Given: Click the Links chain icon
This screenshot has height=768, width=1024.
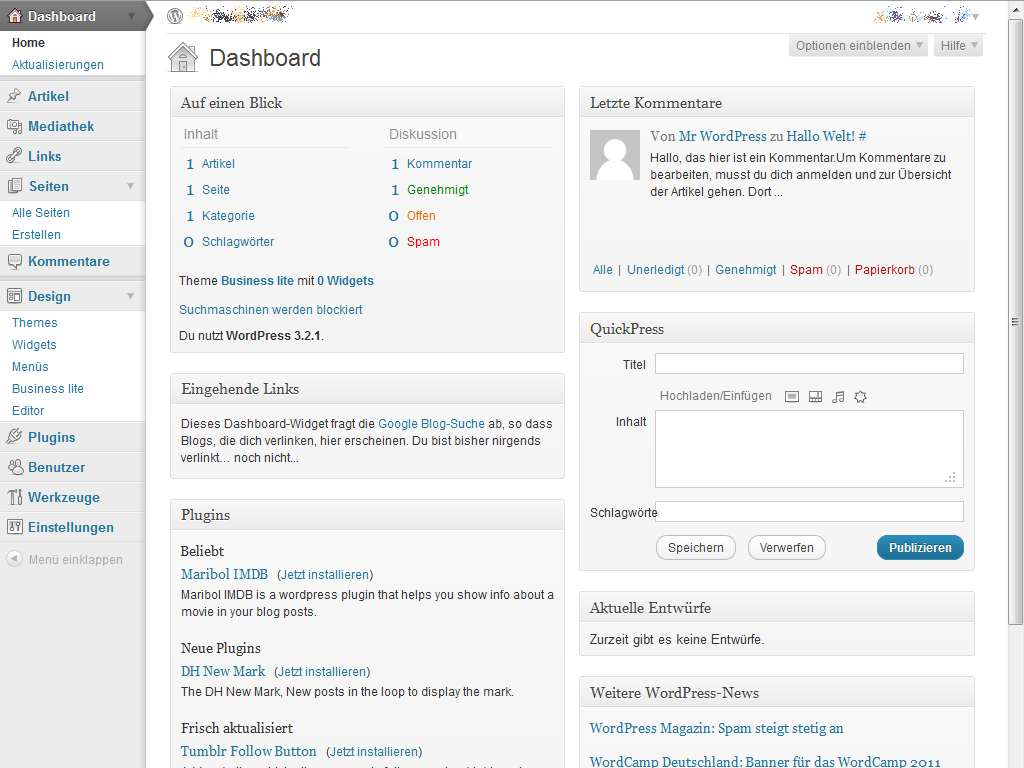Looking at the screenshot, I should [x=14, y=156].
